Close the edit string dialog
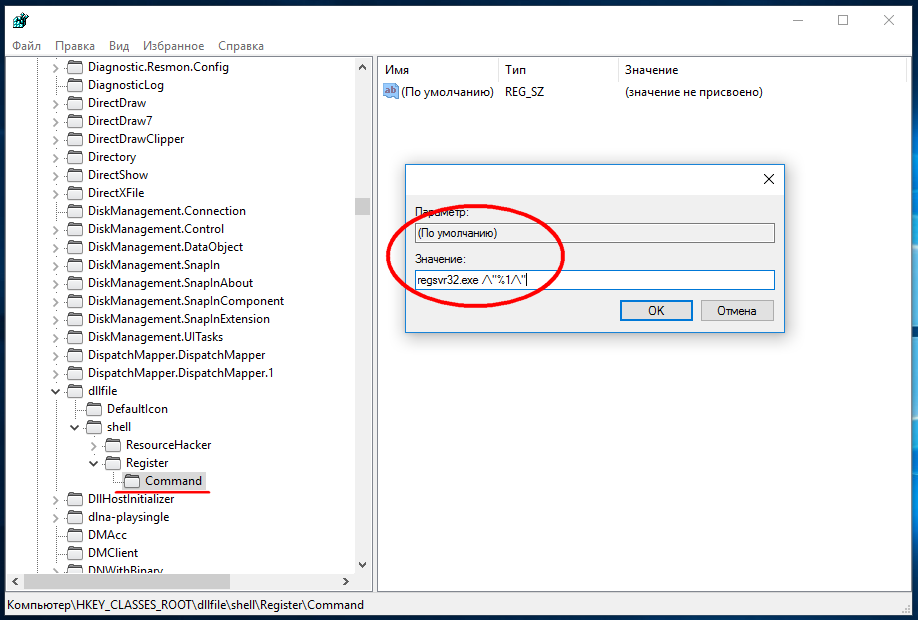Screen dimensions: 918x620 [x=769, y=179]
